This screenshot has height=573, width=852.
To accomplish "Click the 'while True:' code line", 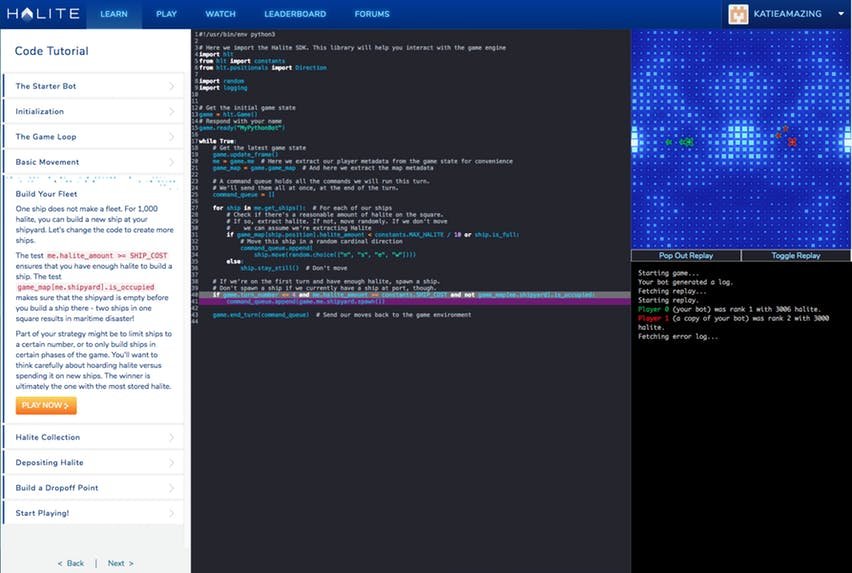I will click(217, 141).
